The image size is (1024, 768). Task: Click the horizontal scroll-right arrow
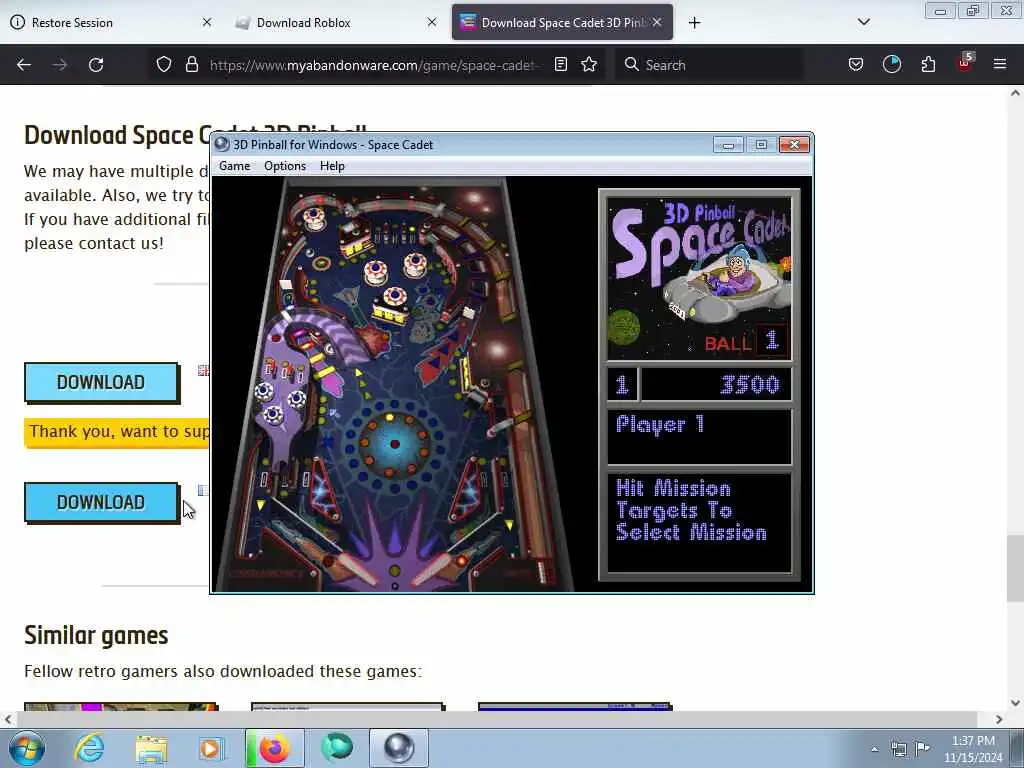click(999, 719)
